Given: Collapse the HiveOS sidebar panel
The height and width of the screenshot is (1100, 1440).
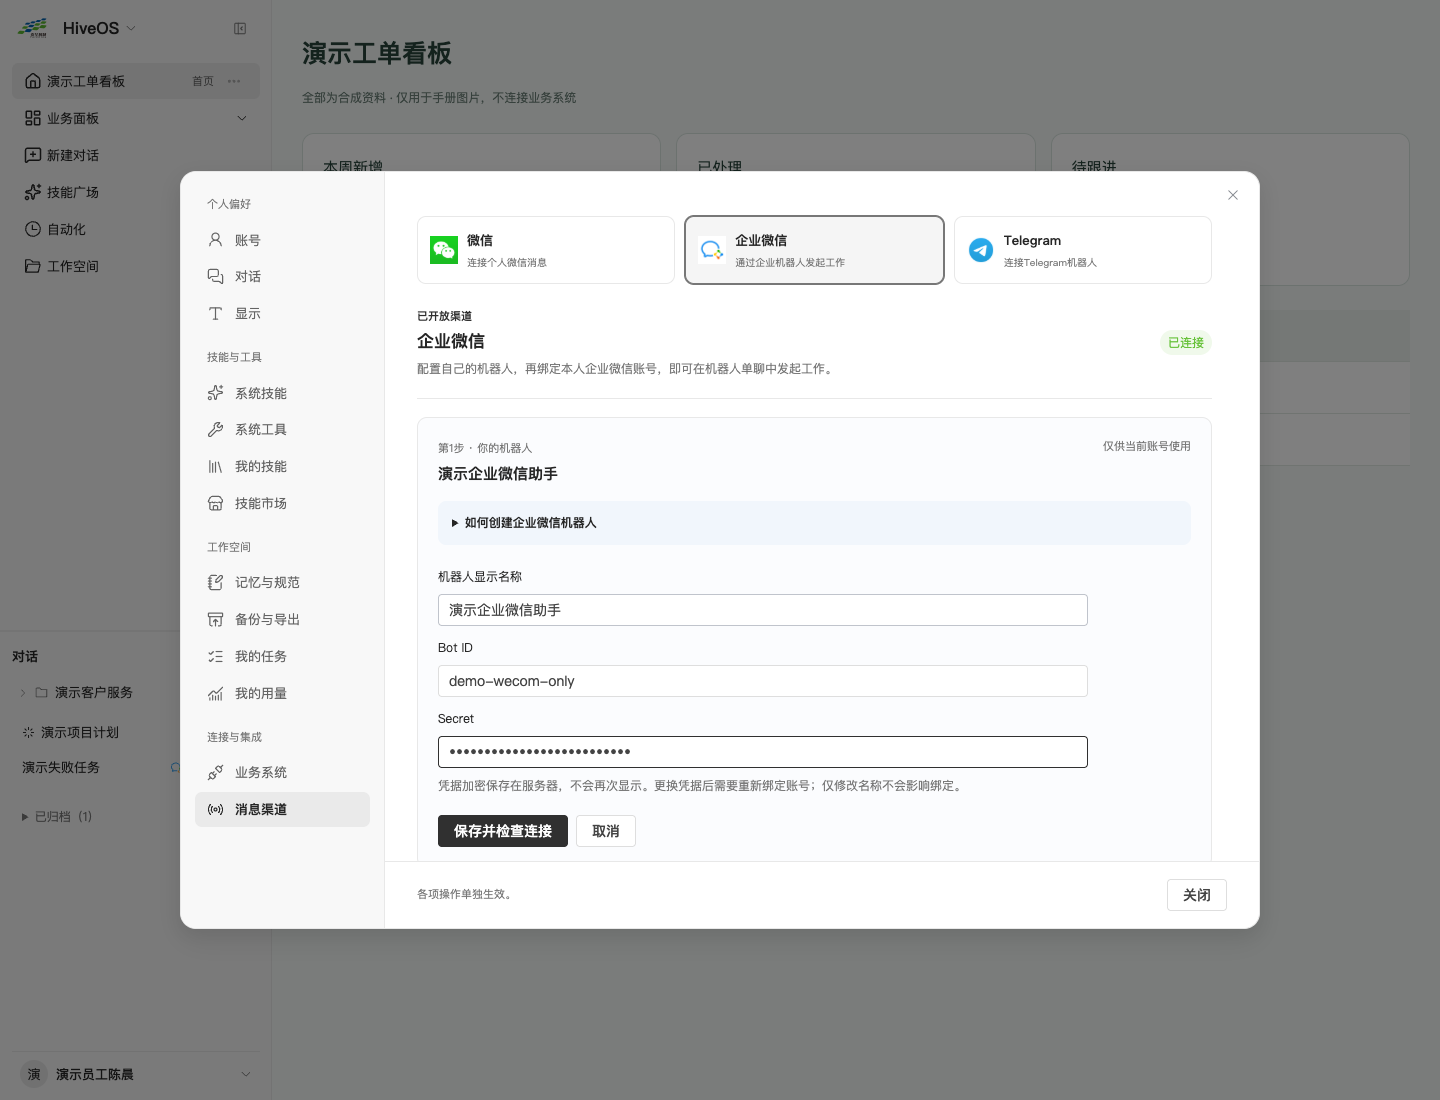Looking at the screenshot, I should click(x=240, y=29).
